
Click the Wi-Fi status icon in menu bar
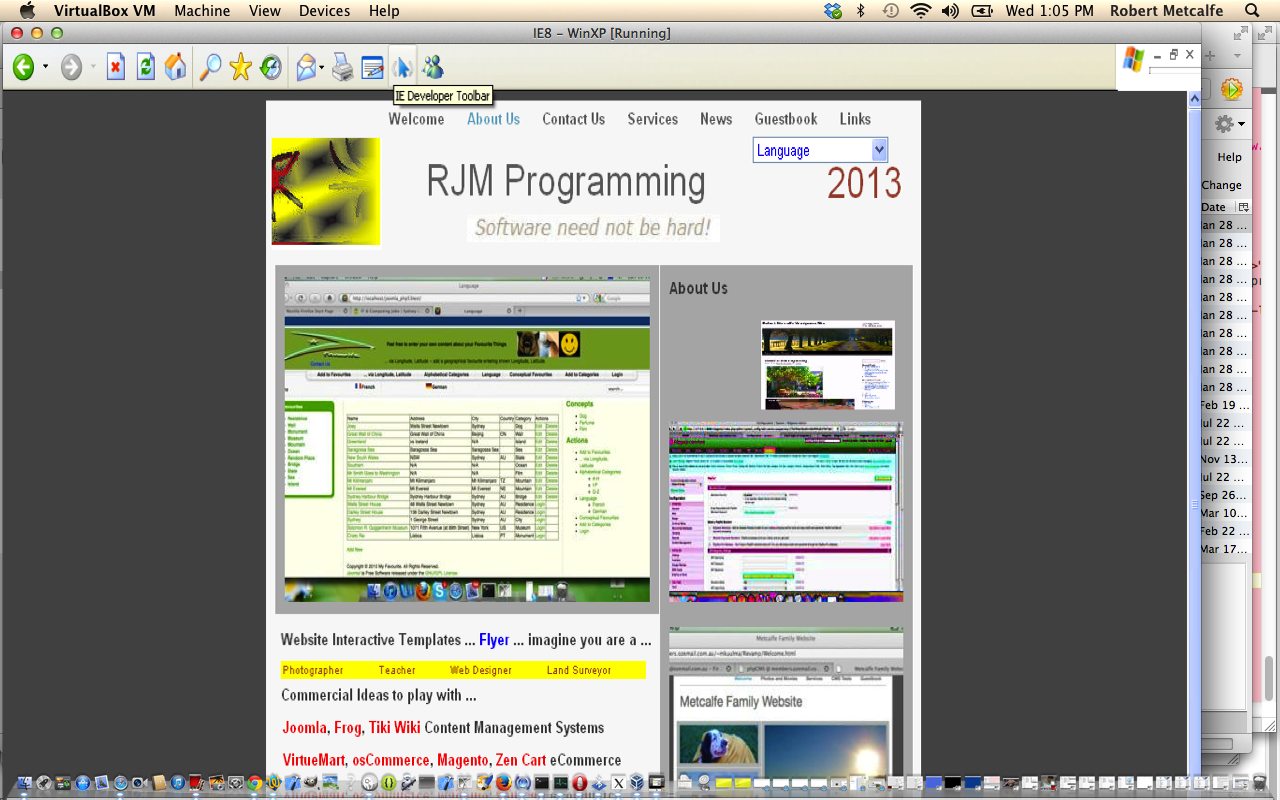pos(920,11)
